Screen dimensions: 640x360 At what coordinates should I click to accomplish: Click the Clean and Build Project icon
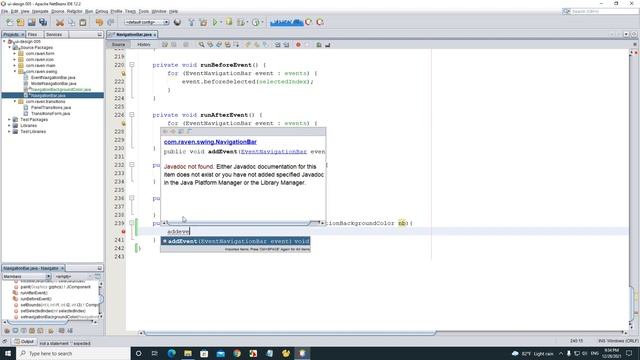[203, 22]
